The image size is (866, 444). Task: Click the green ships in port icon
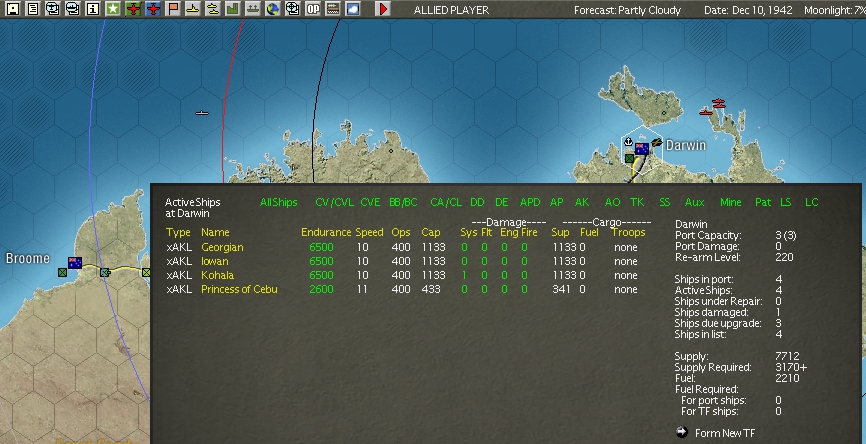point(252,8)
